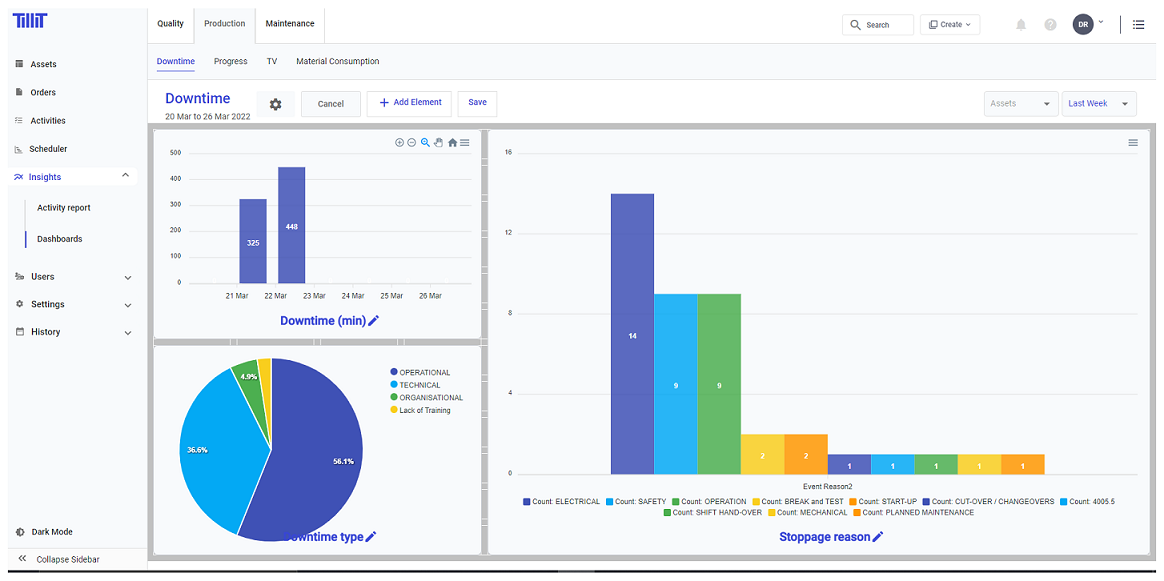Open the Assets dropdown filter

1020,103
